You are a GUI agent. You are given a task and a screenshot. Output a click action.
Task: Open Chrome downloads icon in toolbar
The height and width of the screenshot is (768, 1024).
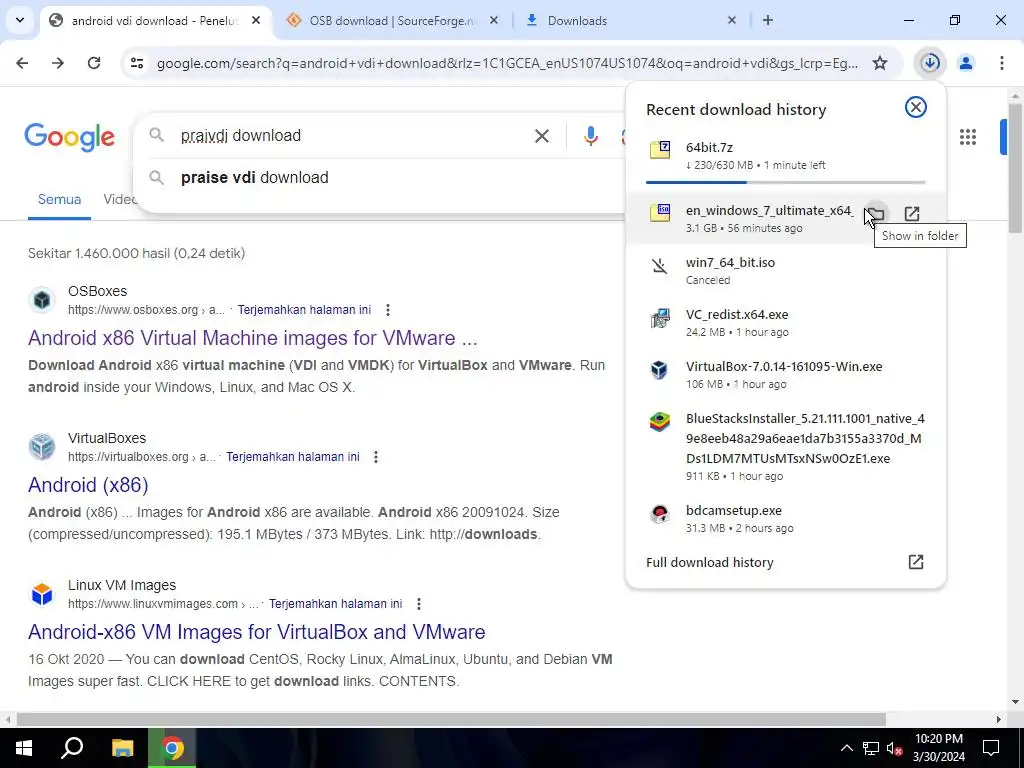[930, 63]
